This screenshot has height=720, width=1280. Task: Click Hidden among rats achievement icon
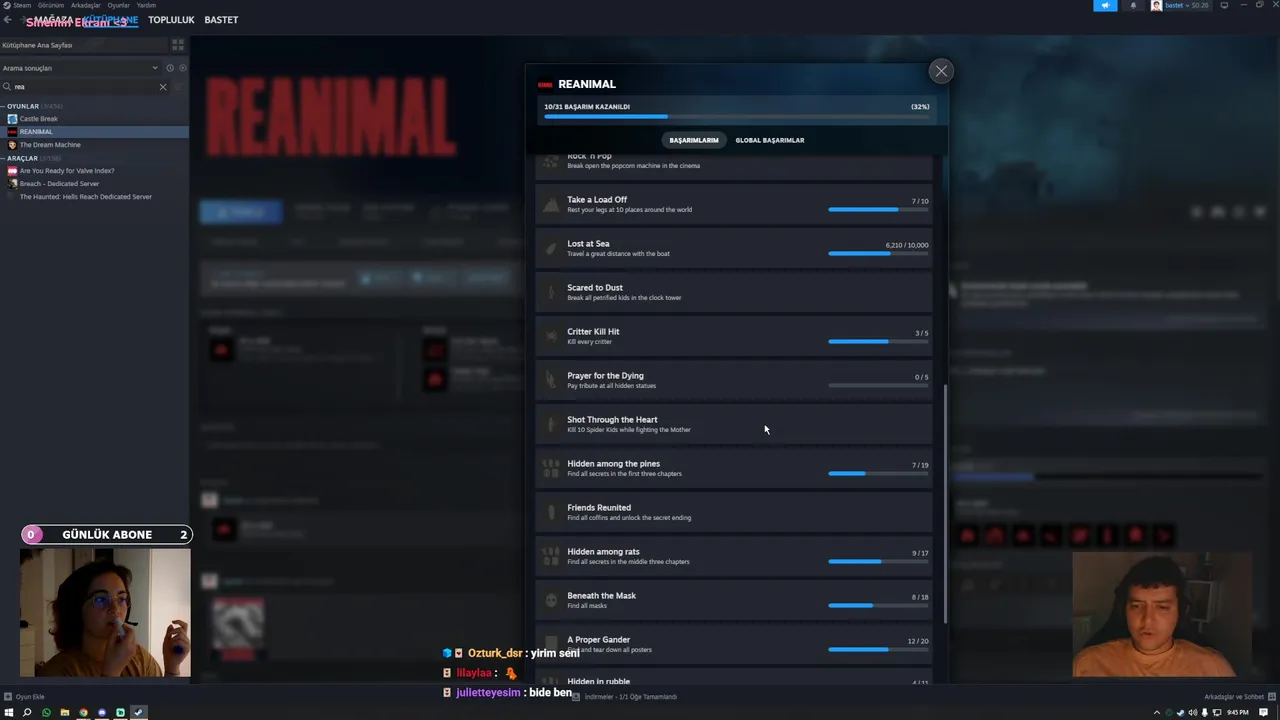click(551, 556)
